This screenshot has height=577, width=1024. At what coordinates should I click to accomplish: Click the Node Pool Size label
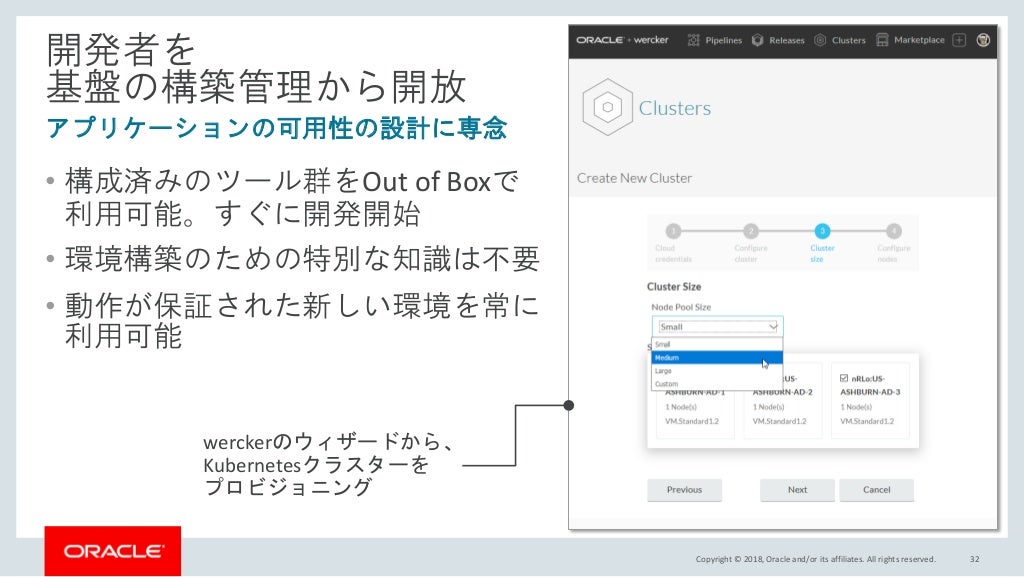click(681, 307)
